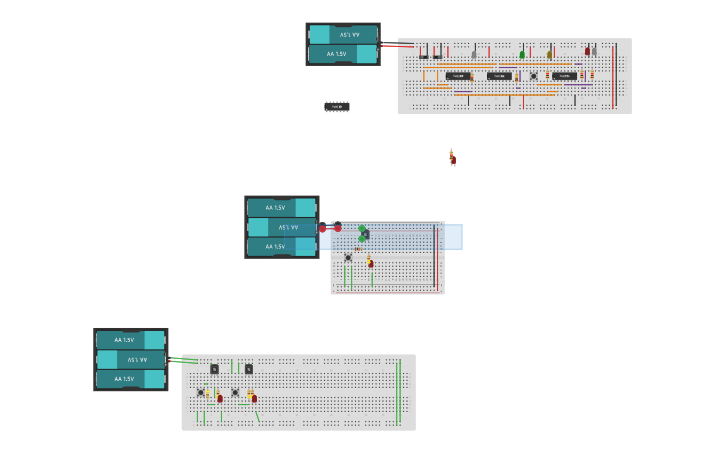Screen dimensions: 725x453
Task: Select the middle IC chip on the top breadboard
Action: (499, 76)
